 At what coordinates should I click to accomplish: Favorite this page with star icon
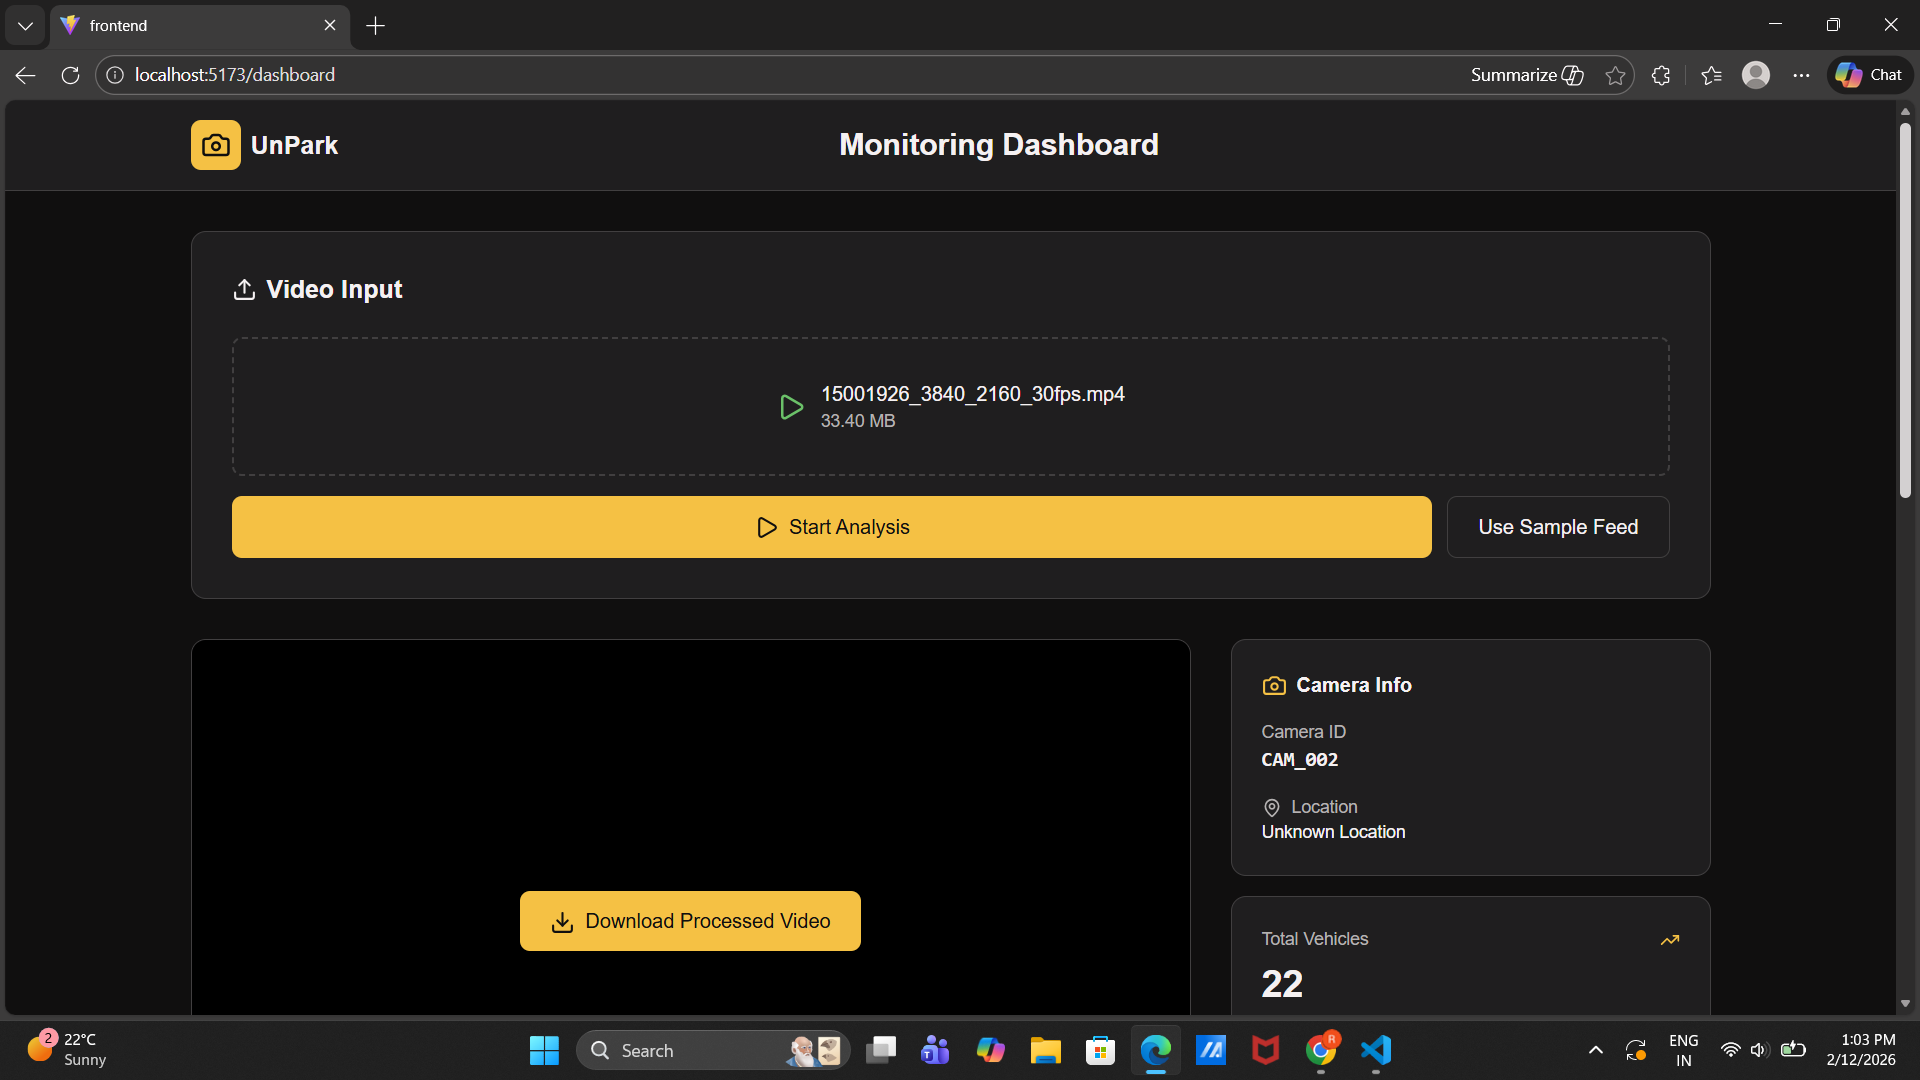tap(1615, 75)
